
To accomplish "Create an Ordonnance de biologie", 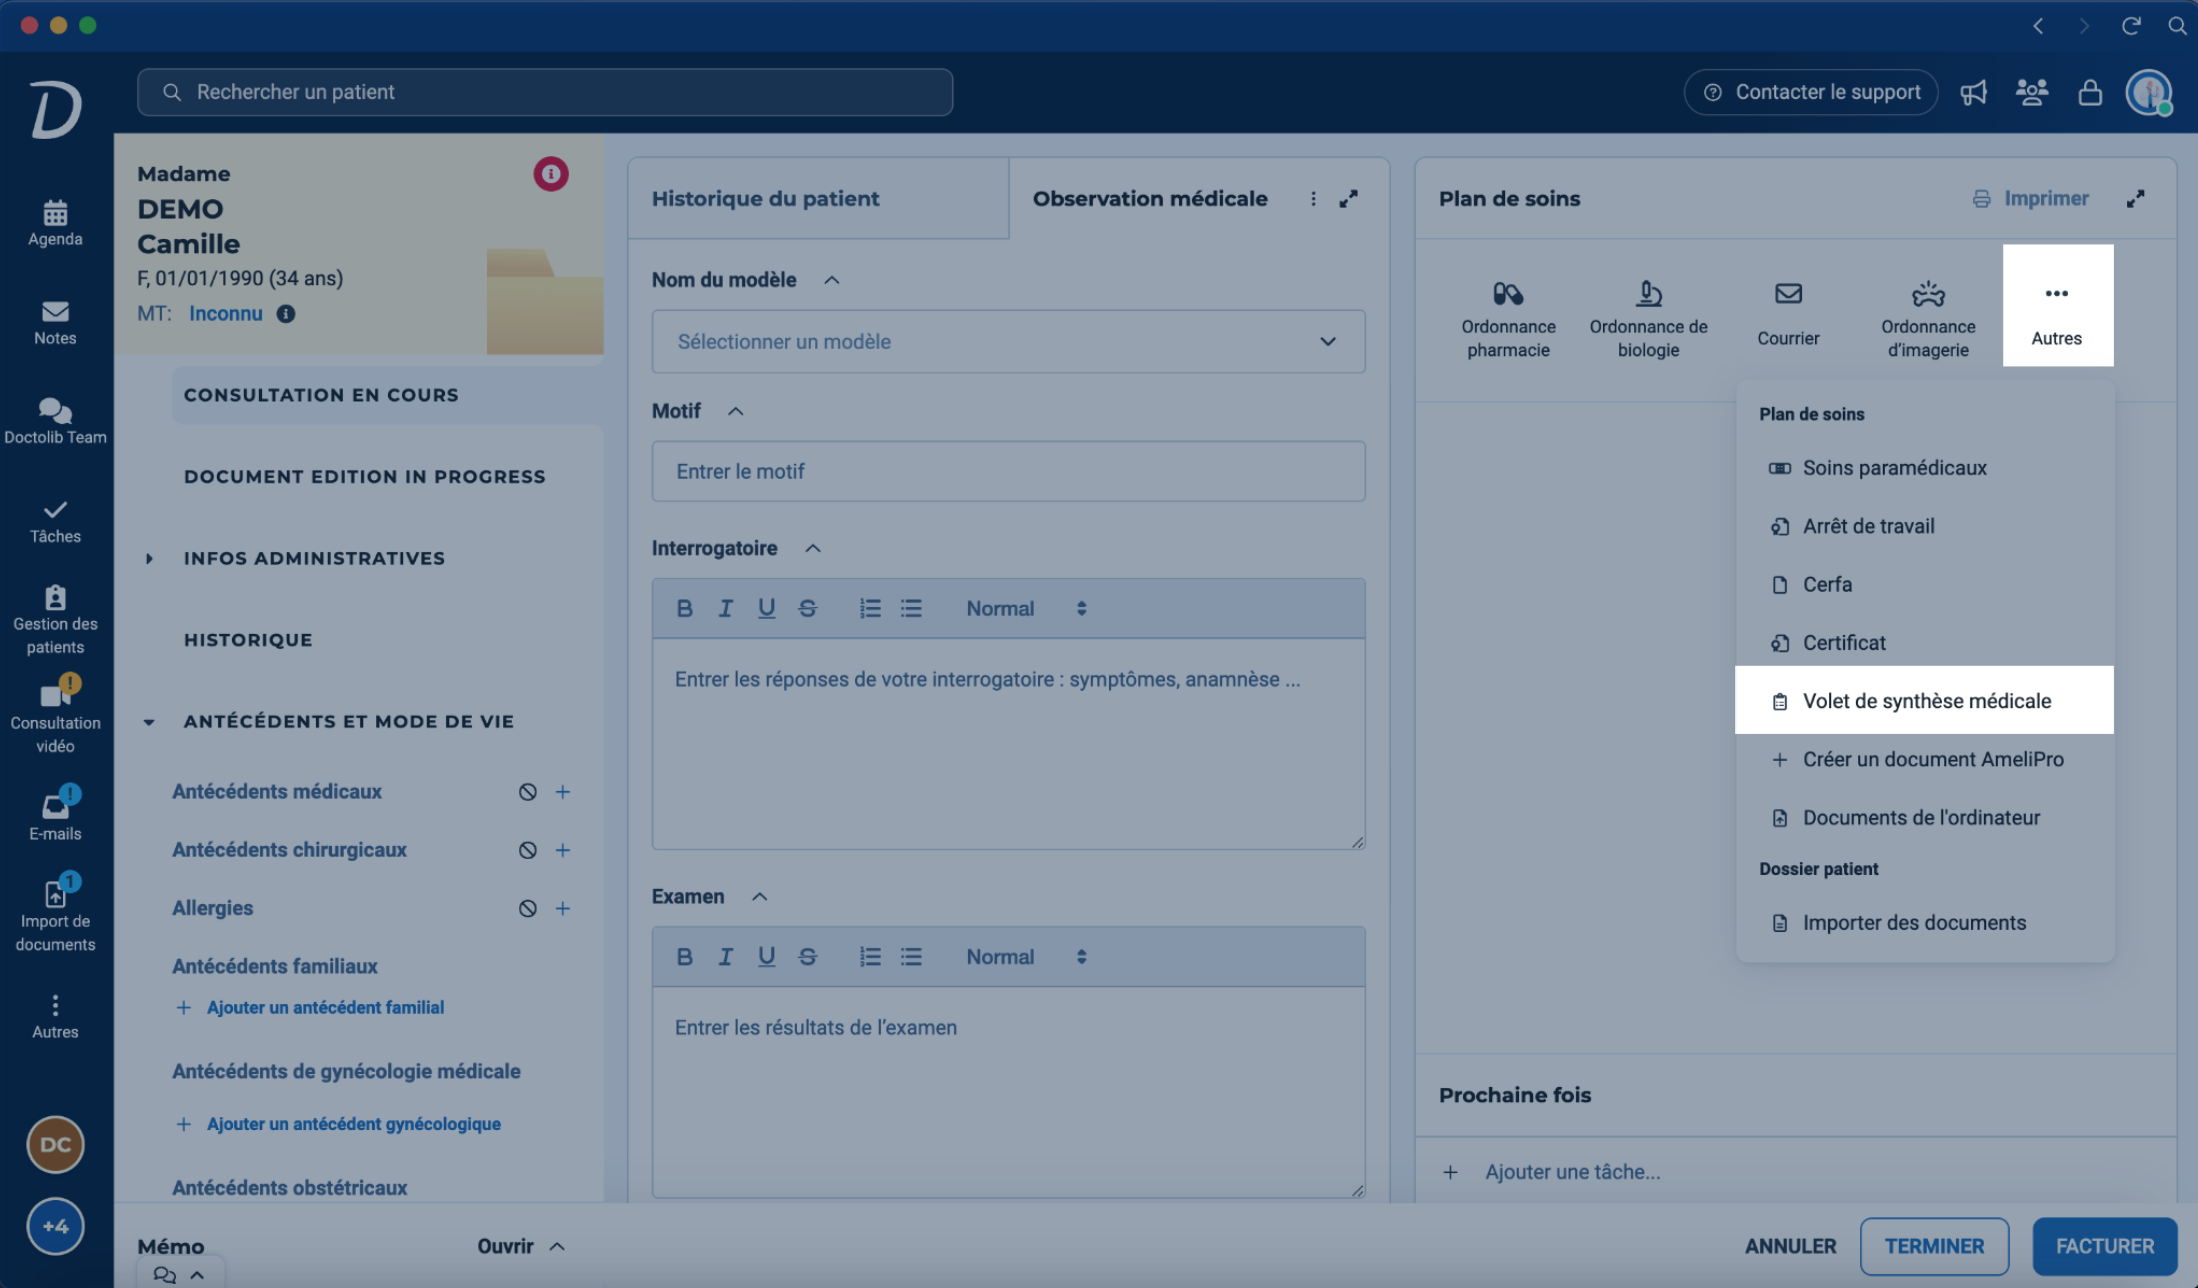I will (1648, 319).
